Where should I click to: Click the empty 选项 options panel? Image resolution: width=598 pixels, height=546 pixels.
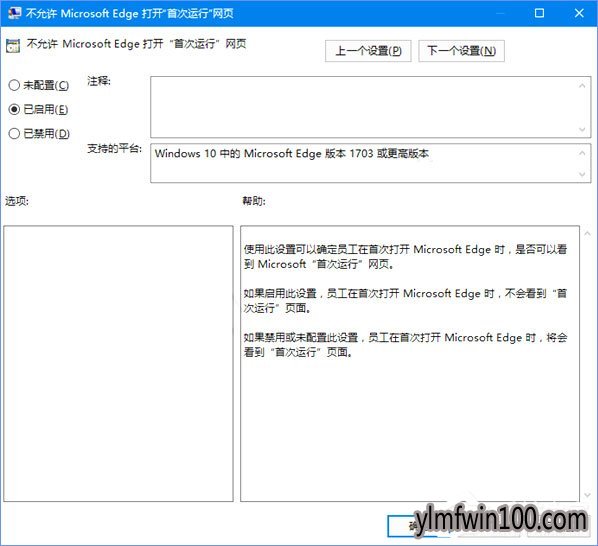[118, 363]
